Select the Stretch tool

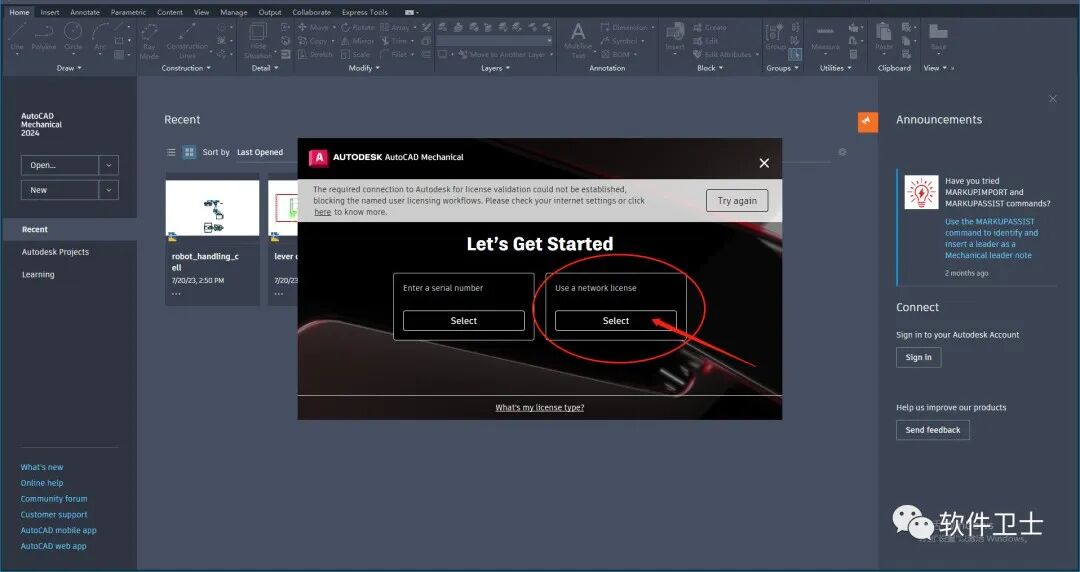315,54
